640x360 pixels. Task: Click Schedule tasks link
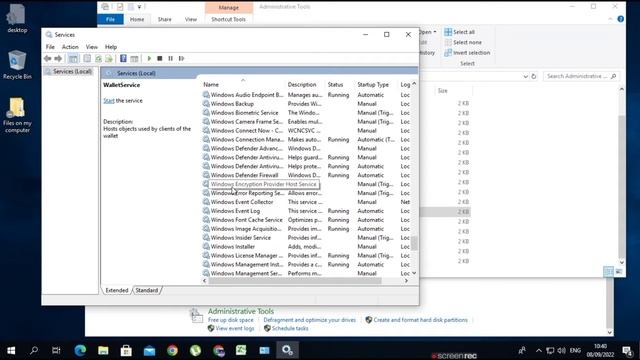[290, 329]
